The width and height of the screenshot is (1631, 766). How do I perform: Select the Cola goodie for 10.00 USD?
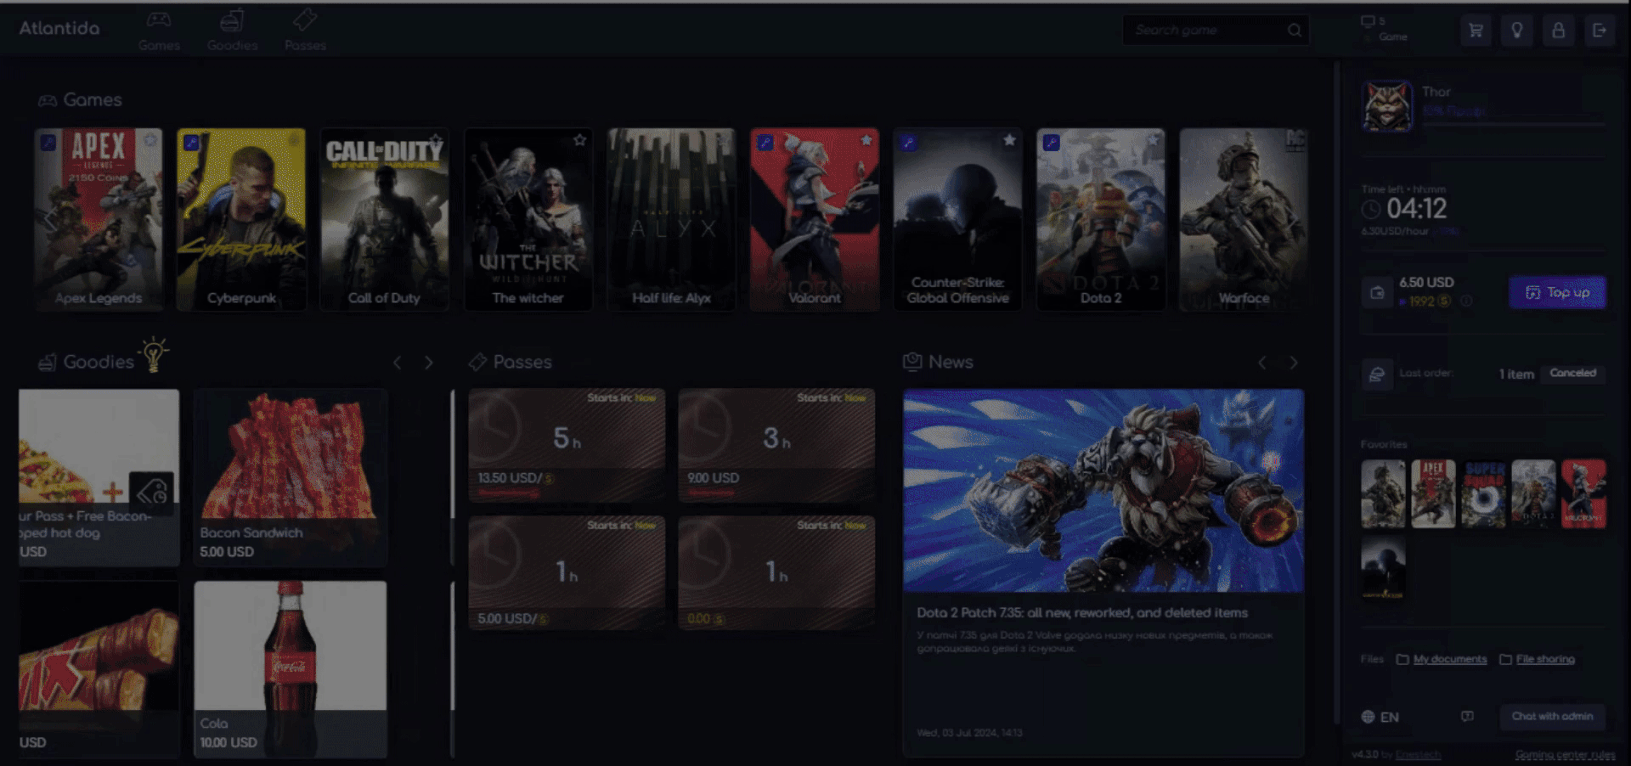290,669
